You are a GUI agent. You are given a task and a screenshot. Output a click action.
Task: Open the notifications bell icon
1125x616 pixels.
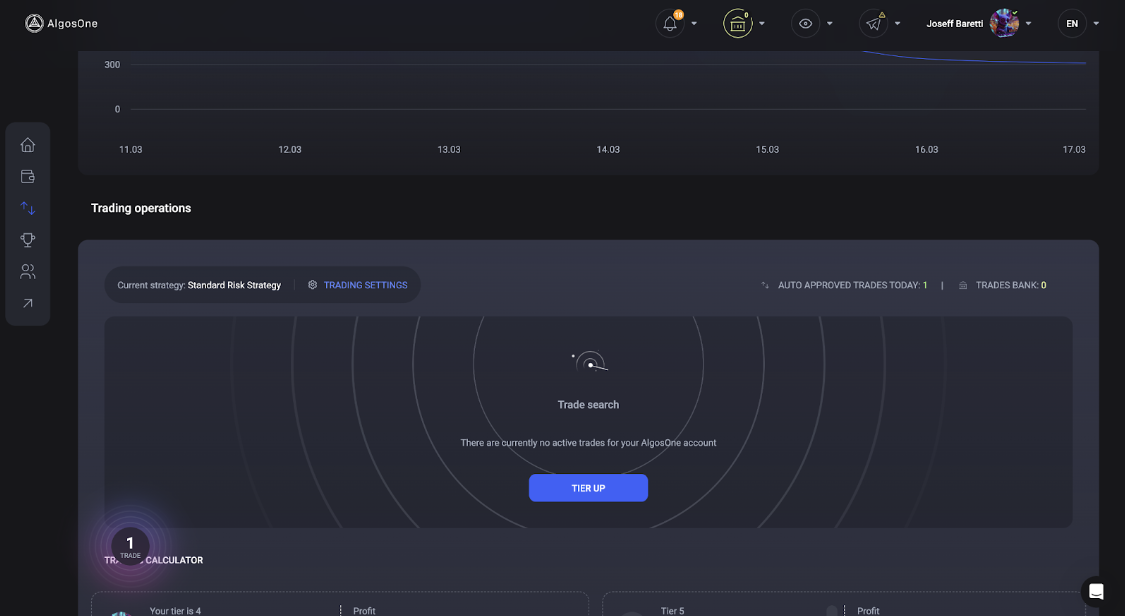[669, 24]
